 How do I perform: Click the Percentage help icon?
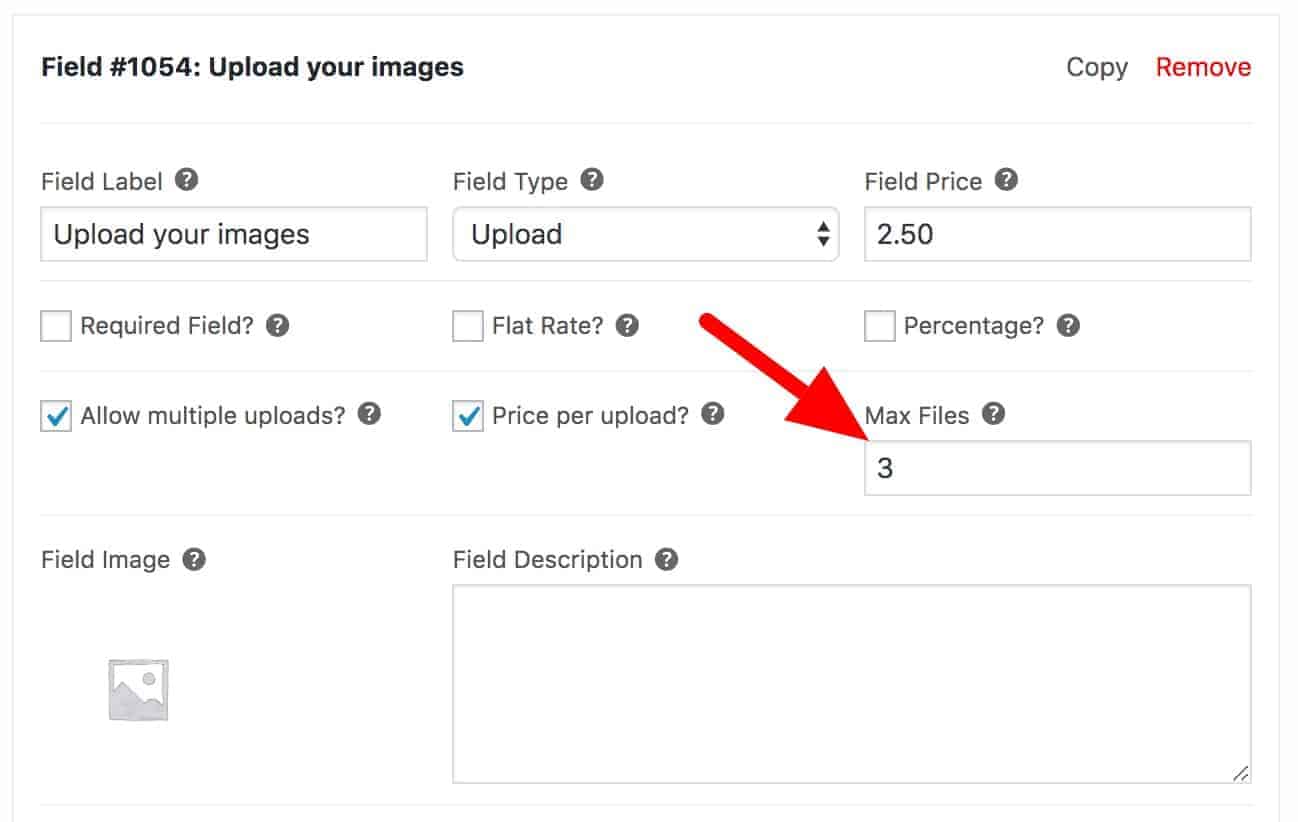[1068, 325]
